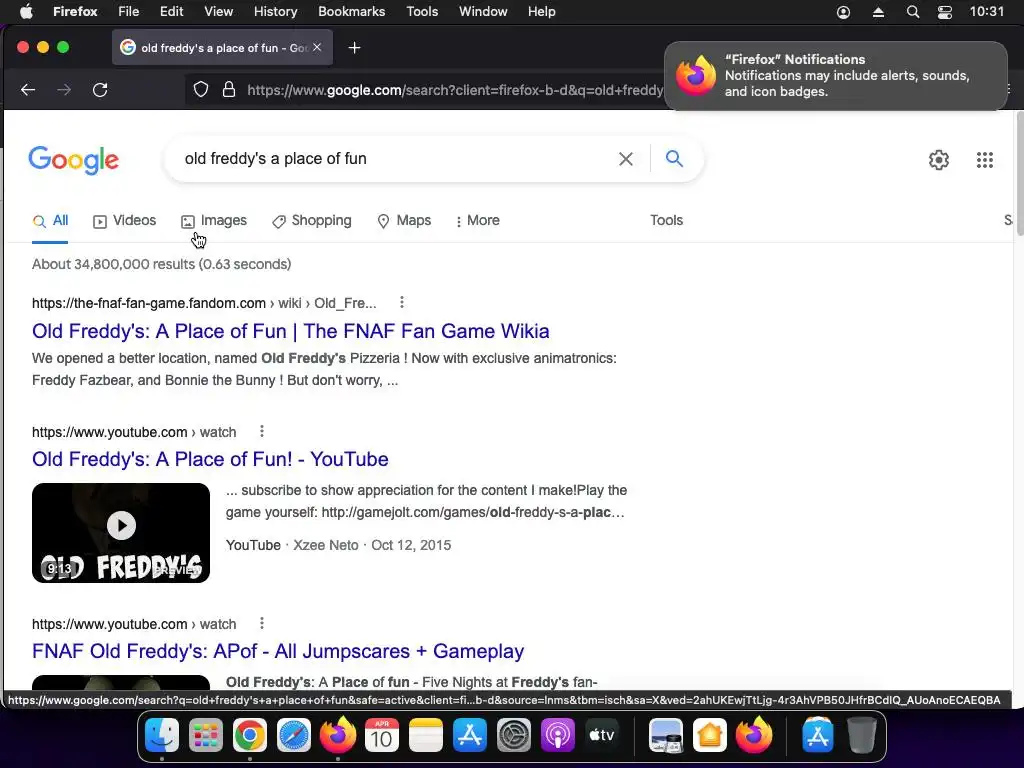This screenshot has width=1024, height=768.
Task: Open the three-dot menu for the FNAF Jumpscares result
Action: click(262, 623)
